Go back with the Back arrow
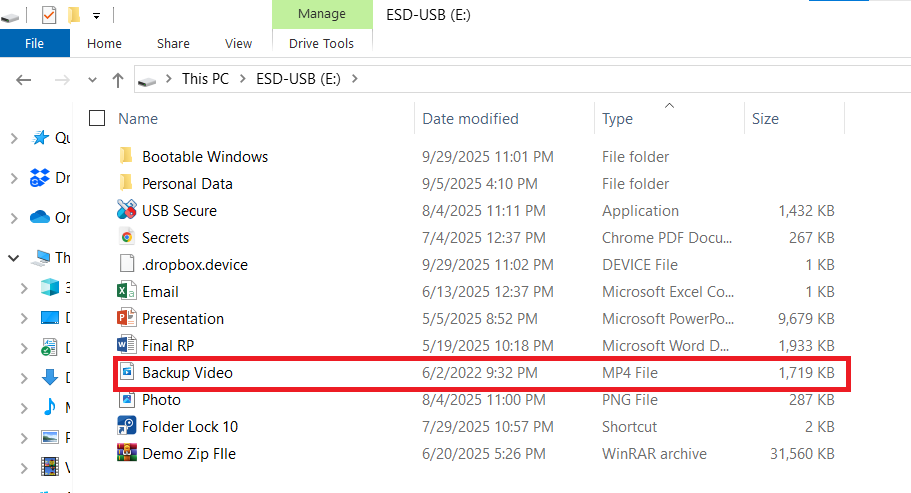This screenshot has width=911, height=493. [24, 80]
